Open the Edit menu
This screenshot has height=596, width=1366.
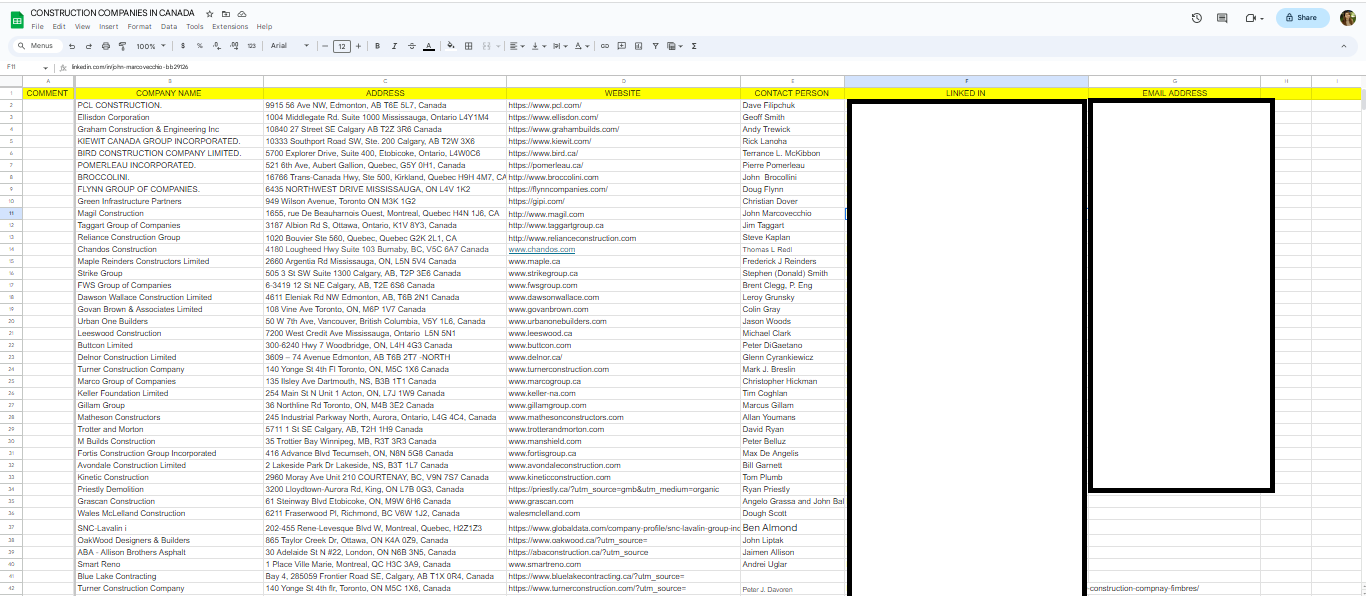[x=59, y=27]
